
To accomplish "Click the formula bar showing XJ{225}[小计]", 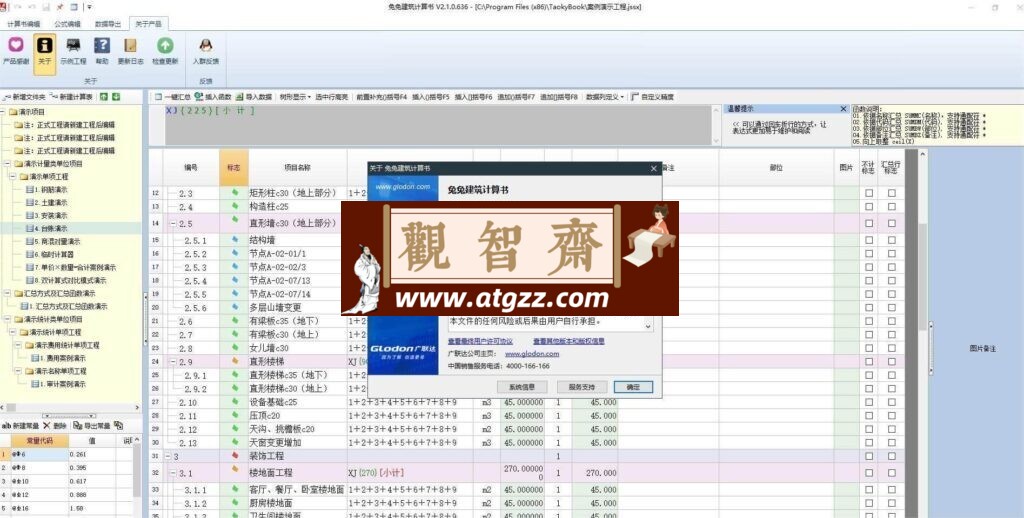I will coord(438,125).
